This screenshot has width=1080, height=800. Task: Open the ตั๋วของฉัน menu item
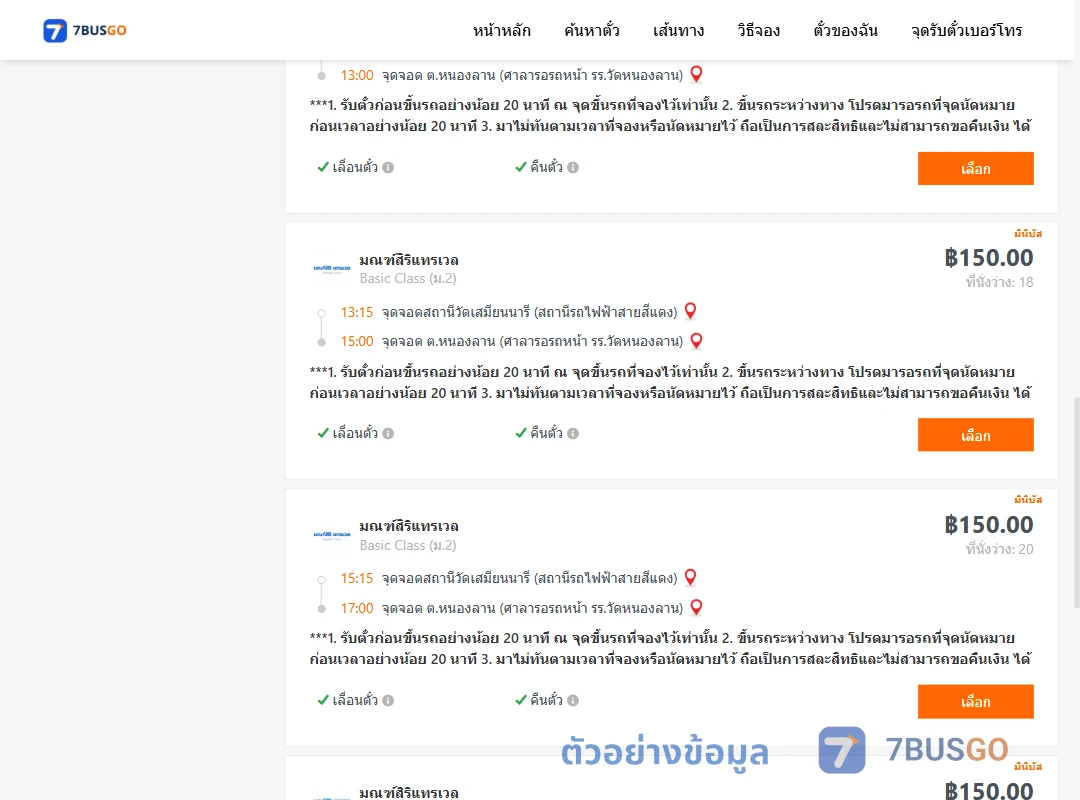click(x=845, y=30)
